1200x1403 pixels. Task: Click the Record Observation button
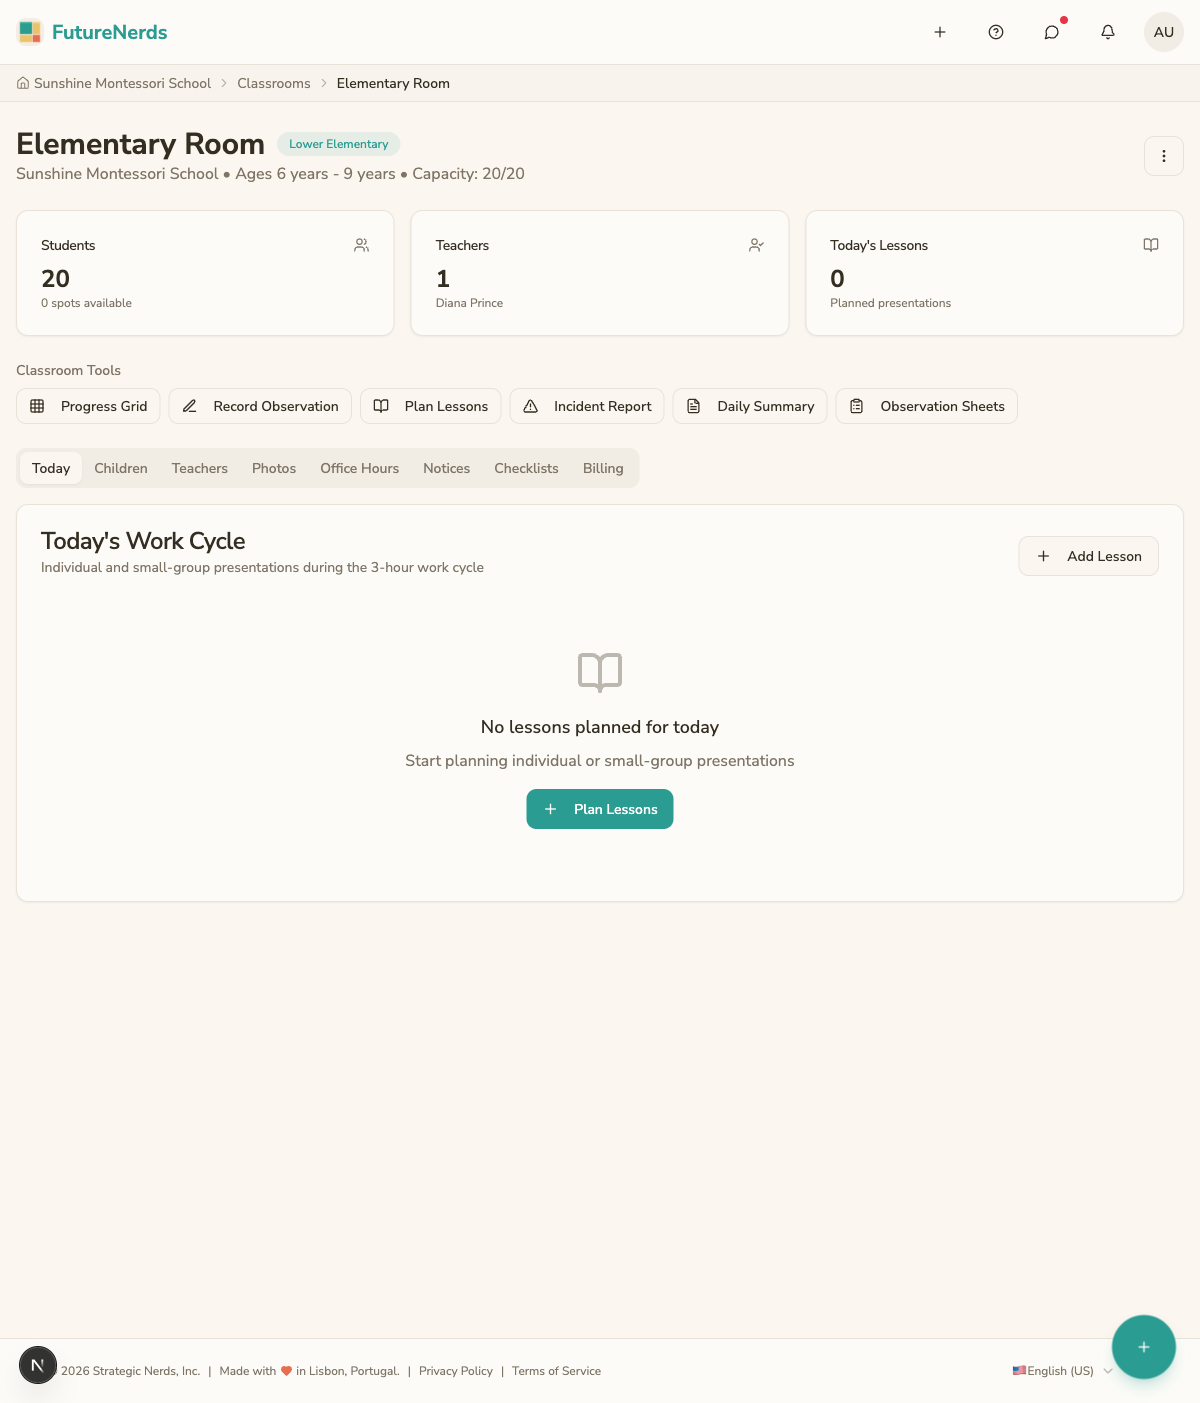click(260, 406)
